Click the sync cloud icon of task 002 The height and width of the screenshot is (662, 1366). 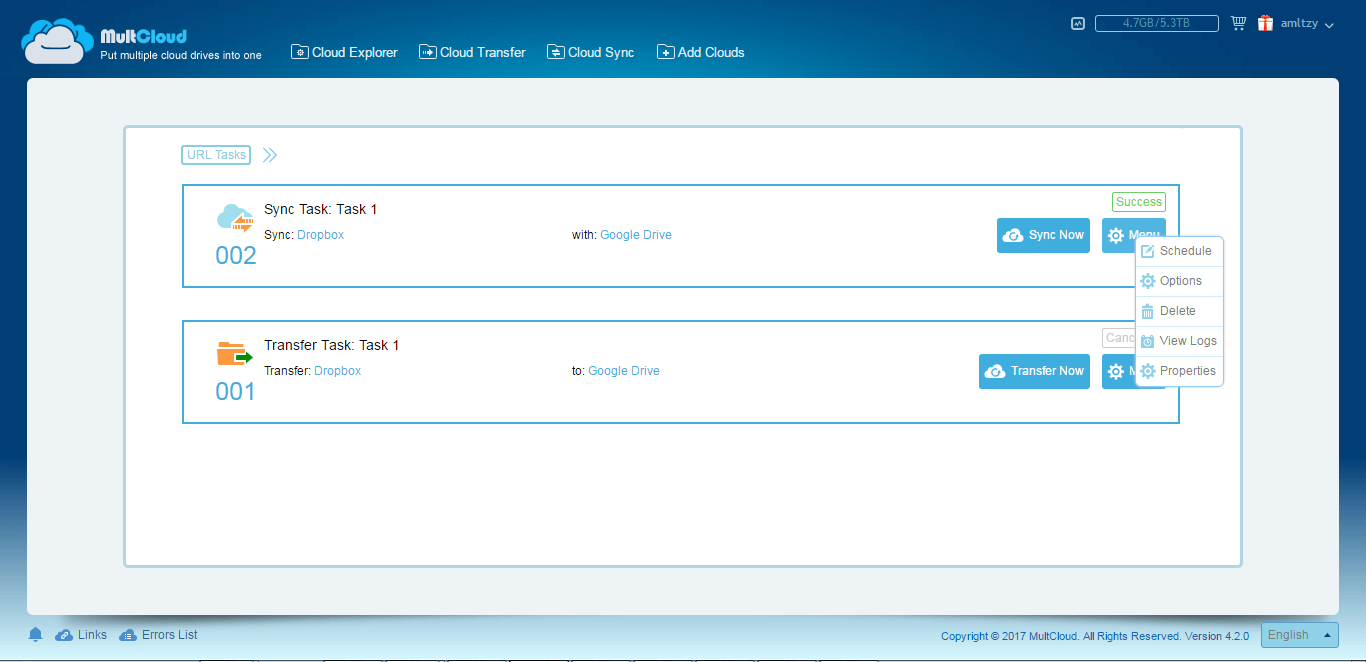(235, 218)
